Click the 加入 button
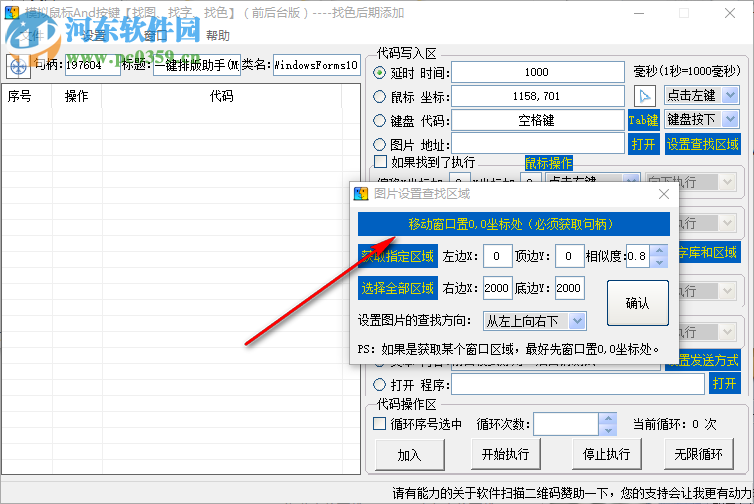The height and width of the screenshot is (504, 754). click(x=410, y=454)
